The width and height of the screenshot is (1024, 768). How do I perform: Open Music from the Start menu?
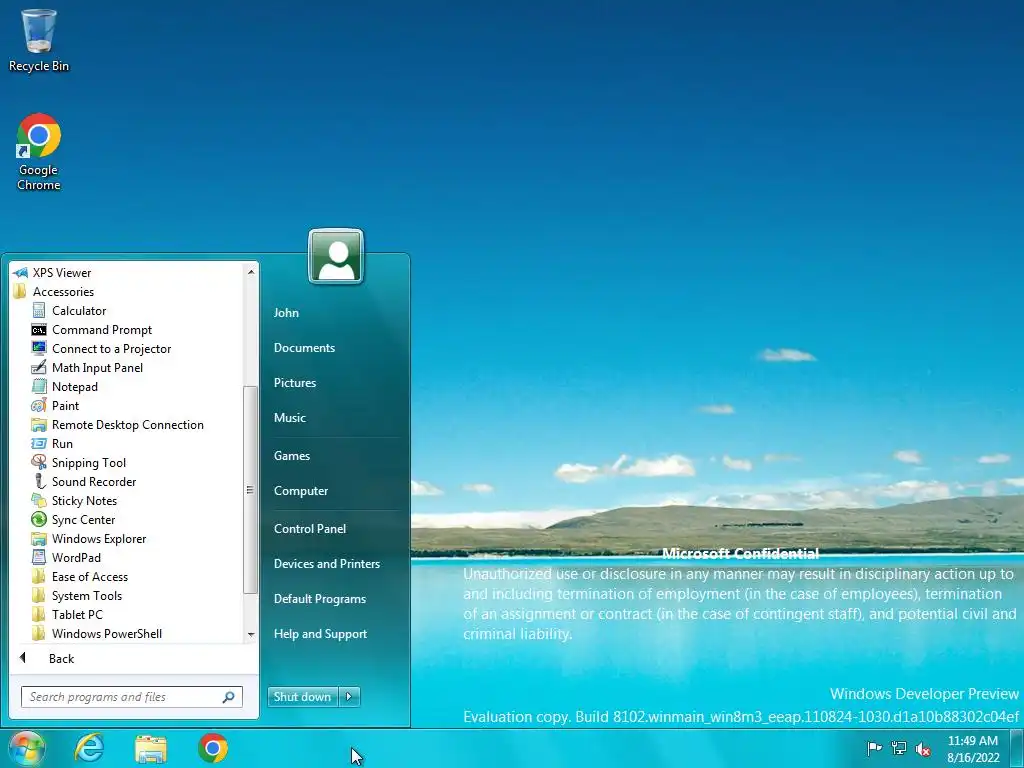click(x=290, y=418)
